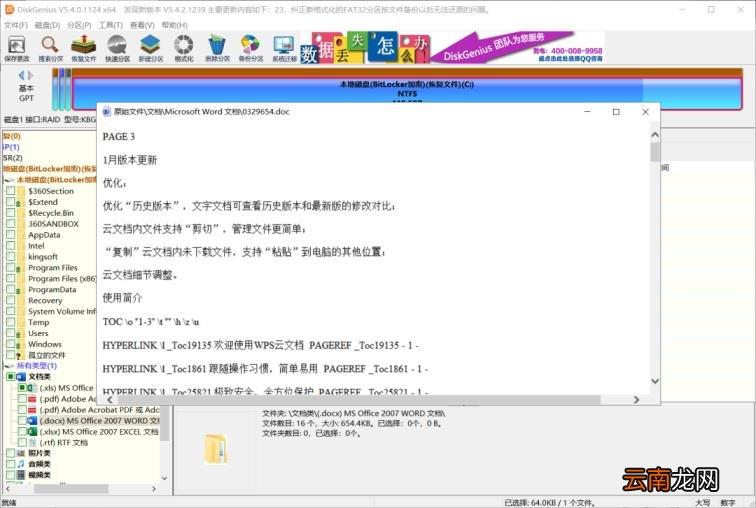Collapse the 所有类型(1) tree node
Viewport: 756px width, 508px height.
pyautogui.click(x=10, y=366)
